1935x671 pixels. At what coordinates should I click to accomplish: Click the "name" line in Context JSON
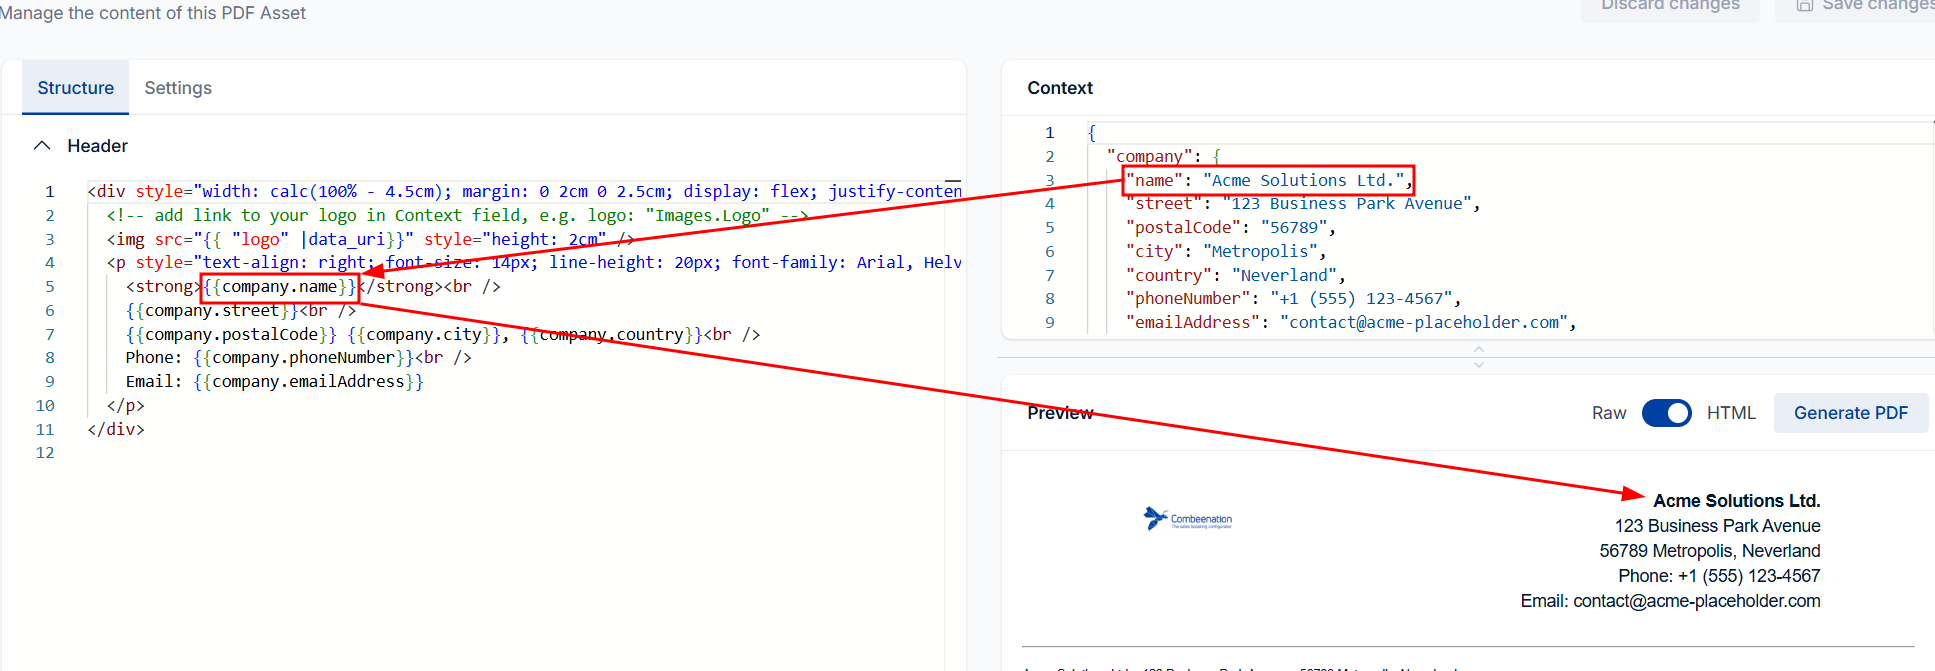(1268, 180)
